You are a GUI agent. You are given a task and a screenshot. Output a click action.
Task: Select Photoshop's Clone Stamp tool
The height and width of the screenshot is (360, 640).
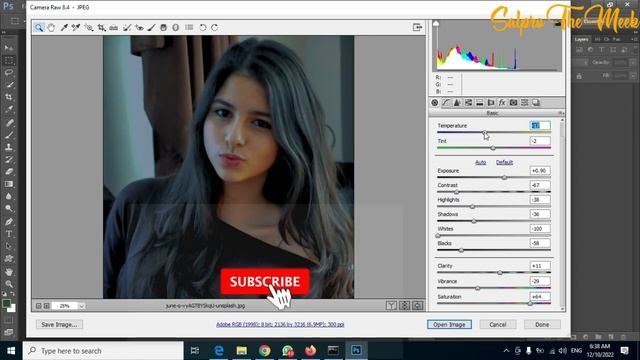pos(9,147)
